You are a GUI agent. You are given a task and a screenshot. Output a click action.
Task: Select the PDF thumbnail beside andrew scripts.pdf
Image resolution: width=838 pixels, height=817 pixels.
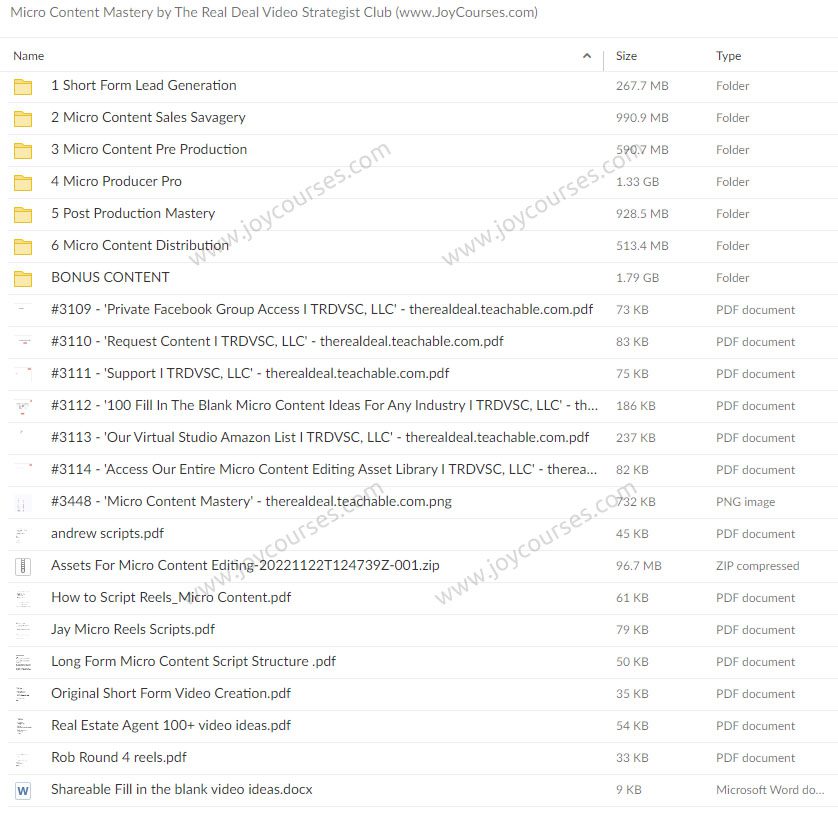click(x=23, y=534)
